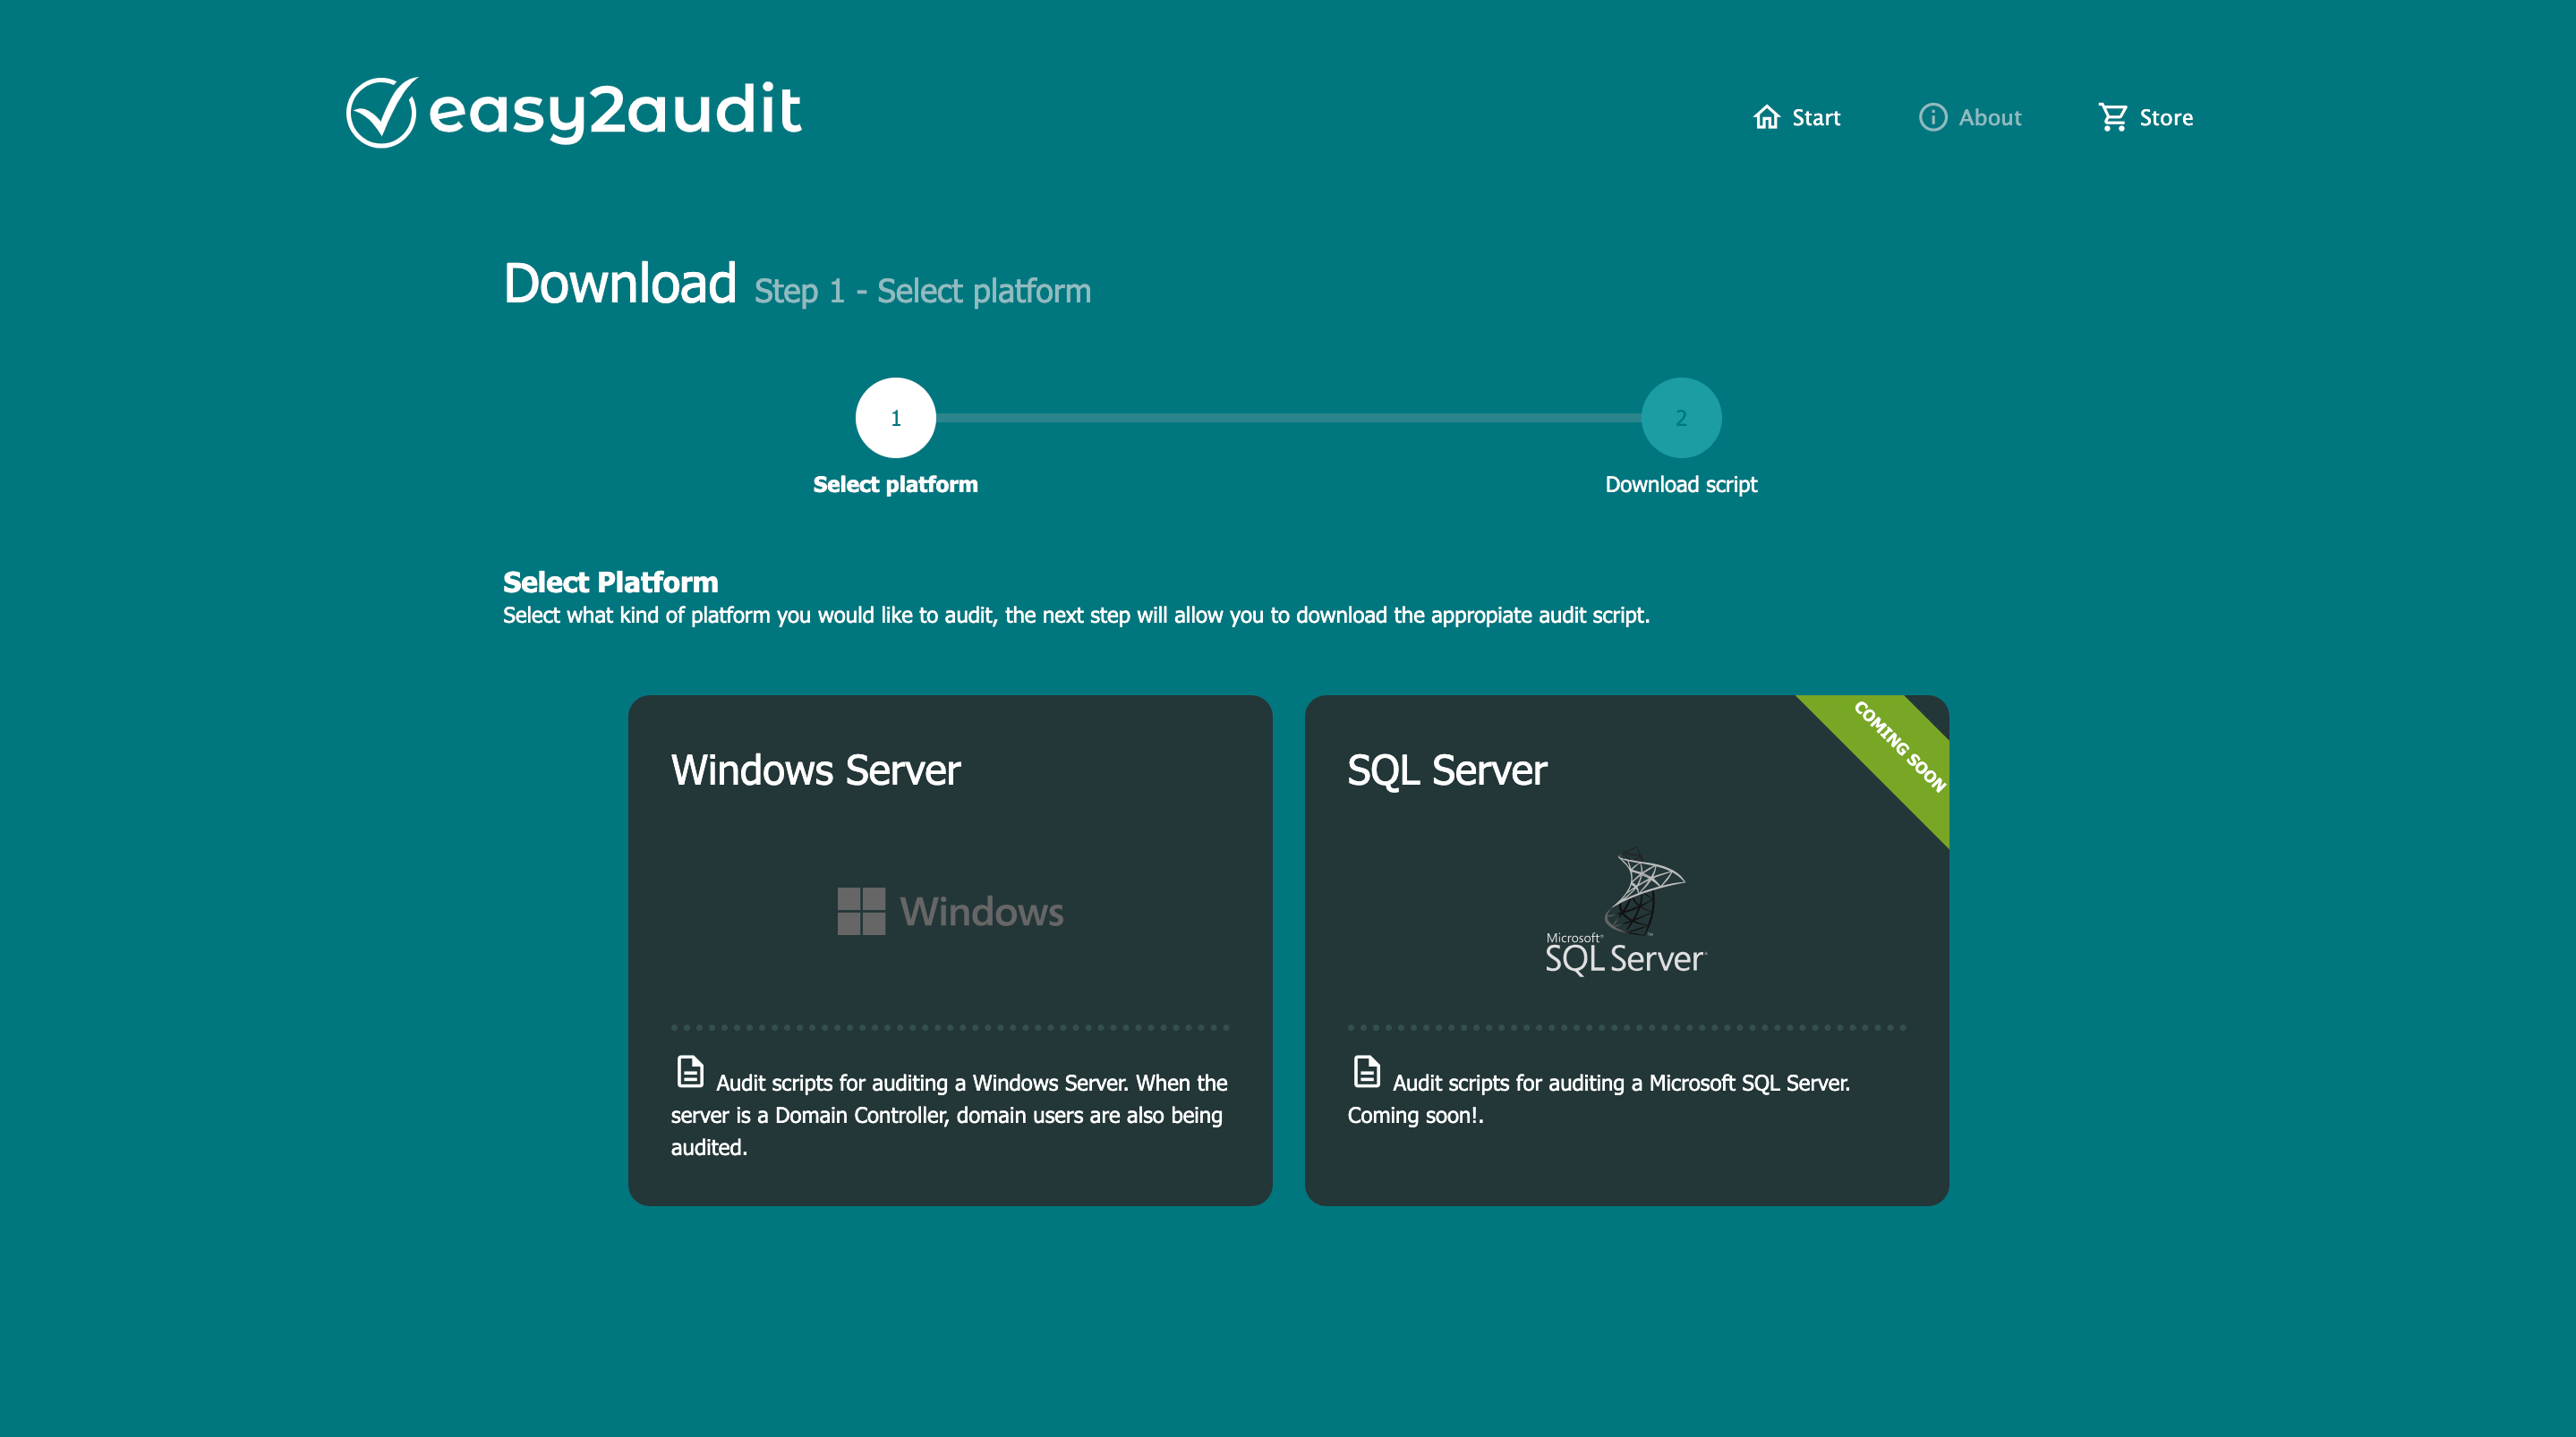Screen dimensions: 2576x1437
Task: Click the easy2audit wordmark text
Action: click(615, 110)
